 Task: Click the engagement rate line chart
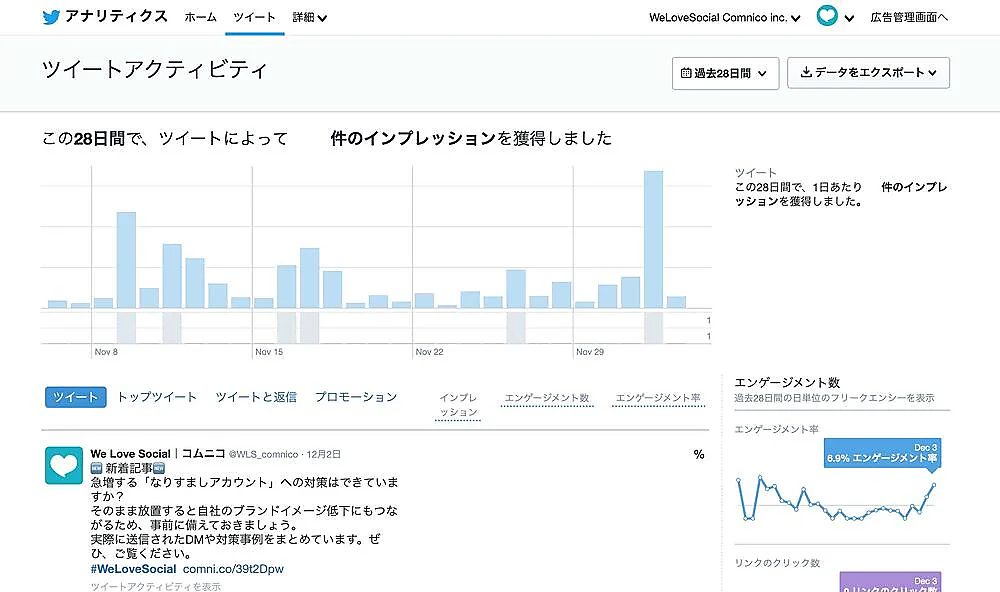(835, 500)
